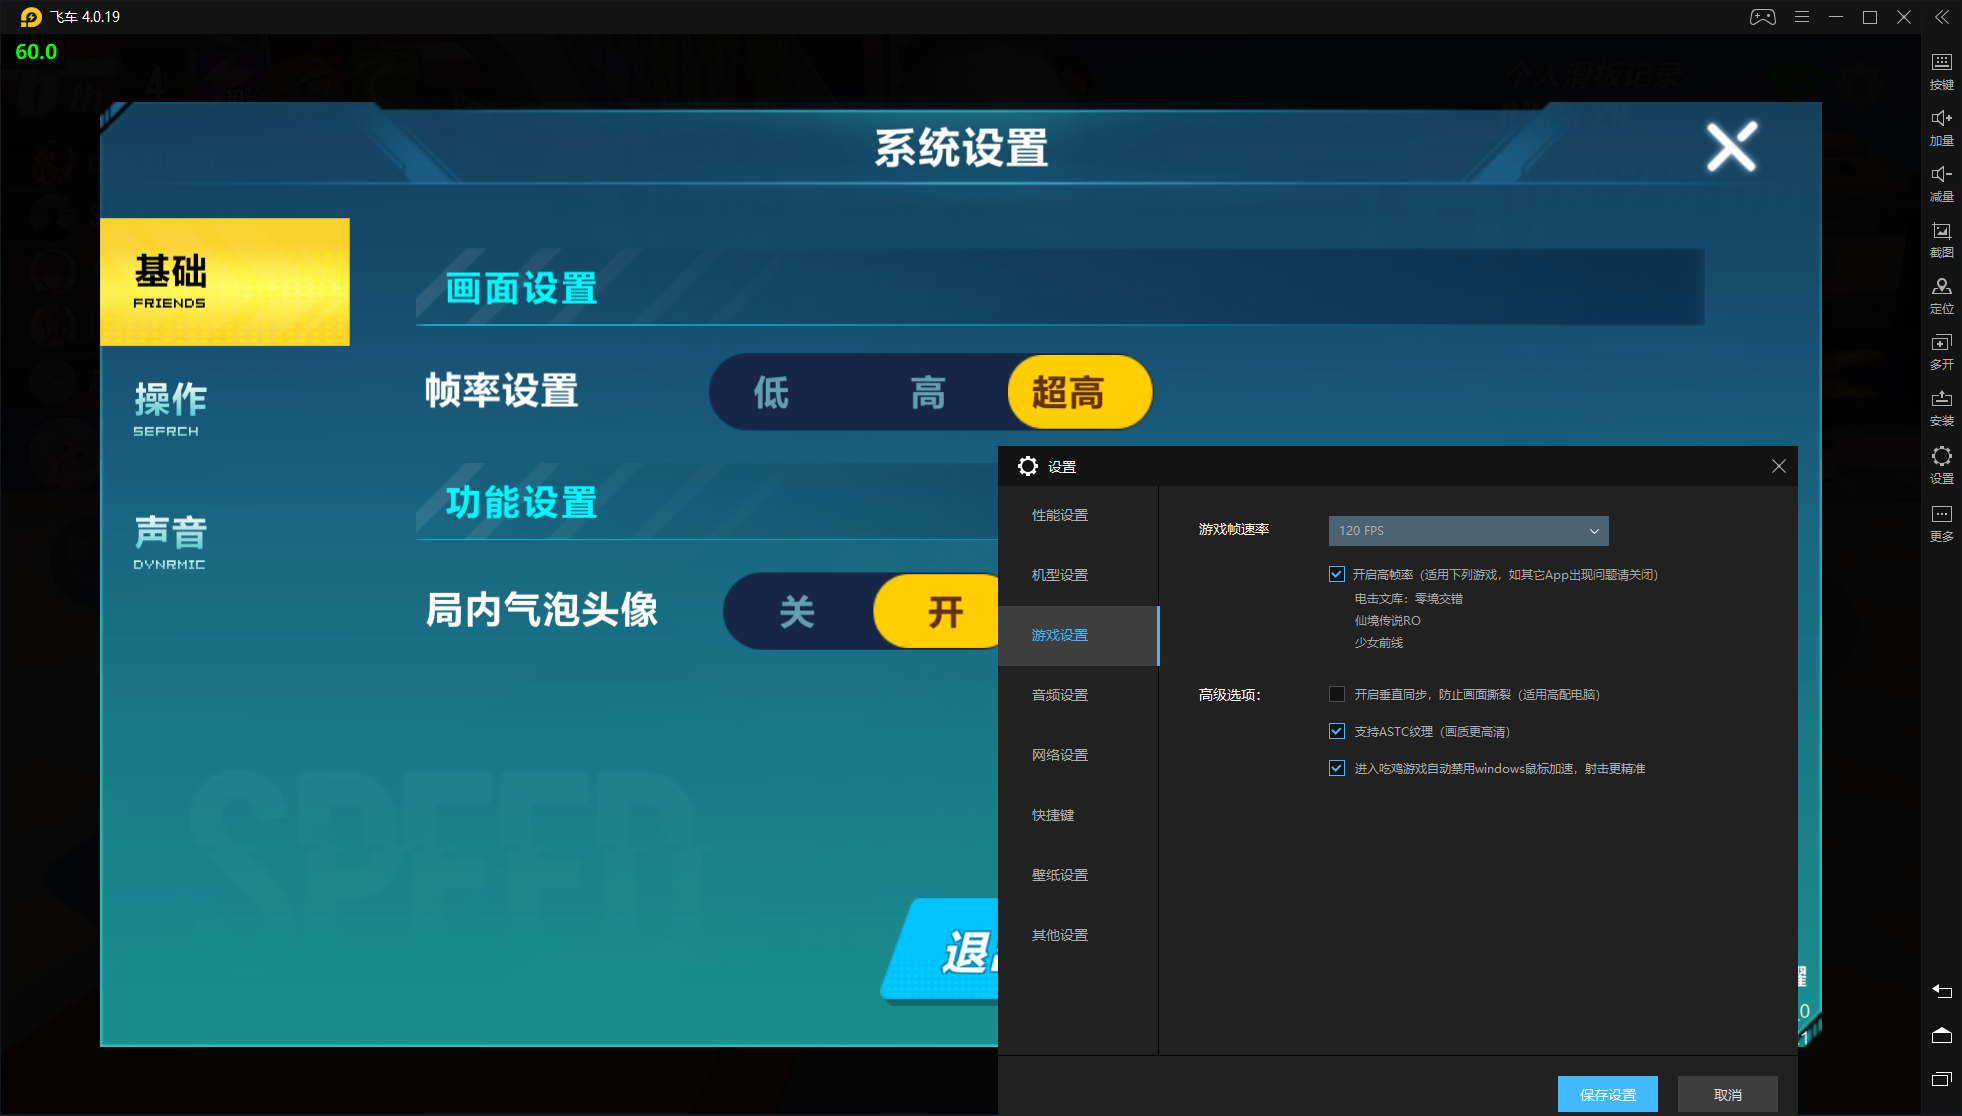Screen dimensions: 1962x1116
Task: Click the 取消 cancel button
Action: [x=1728, y=1093]
